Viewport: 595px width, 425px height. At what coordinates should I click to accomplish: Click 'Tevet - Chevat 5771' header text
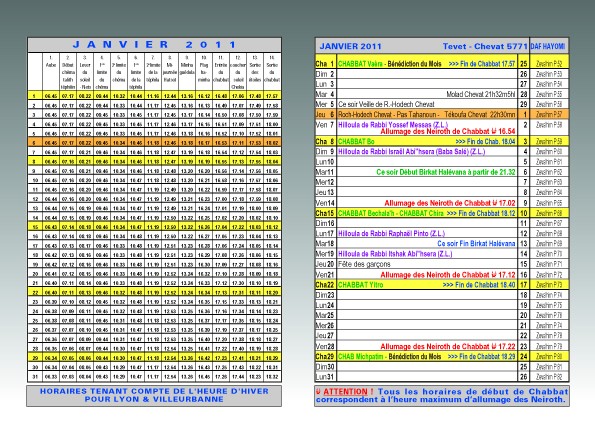[485, 46]
